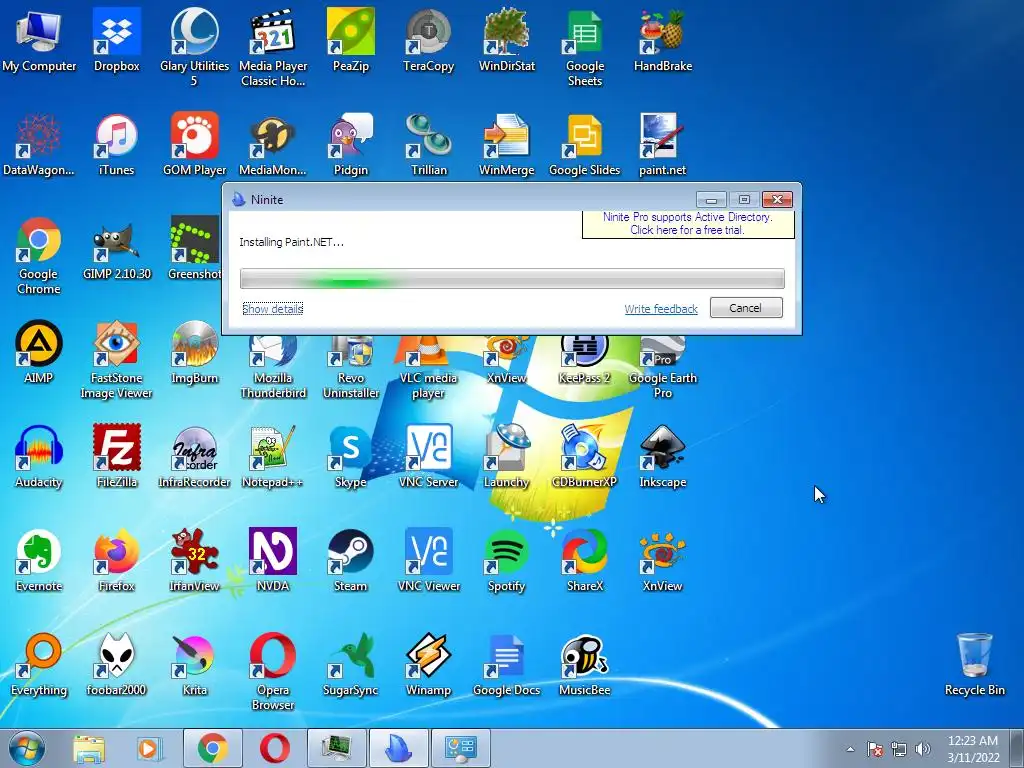Click the InfraRecorder shortcut

tap(194, 456)
